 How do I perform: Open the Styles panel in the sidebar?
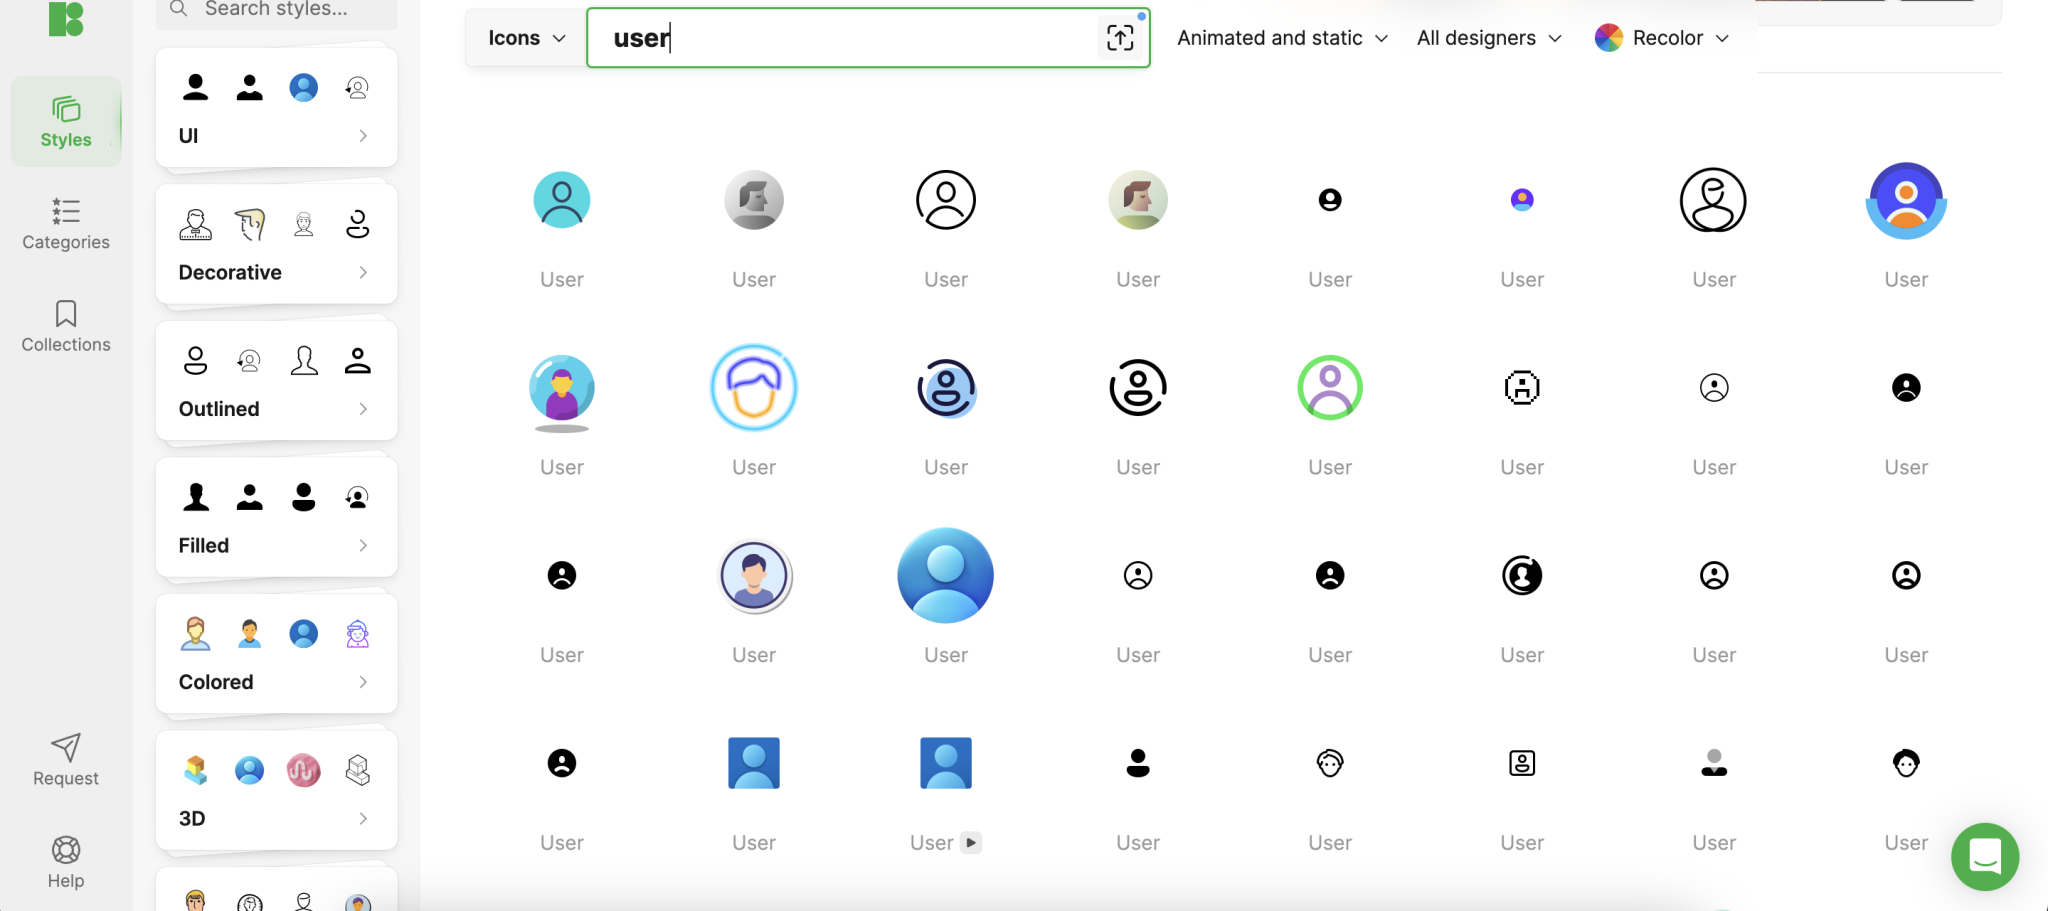[65, 121]
